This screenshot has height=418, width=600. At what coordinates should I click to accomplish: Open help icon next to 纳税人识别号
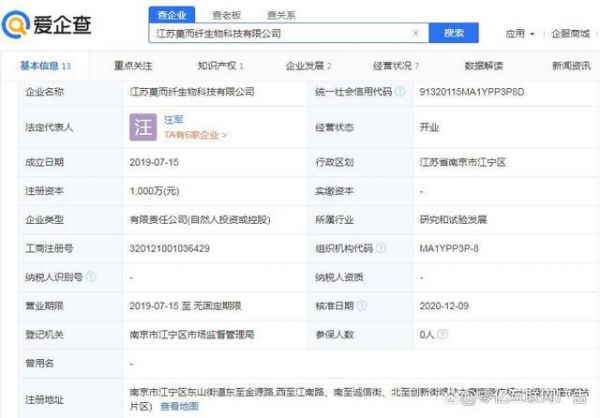[91, 277]
